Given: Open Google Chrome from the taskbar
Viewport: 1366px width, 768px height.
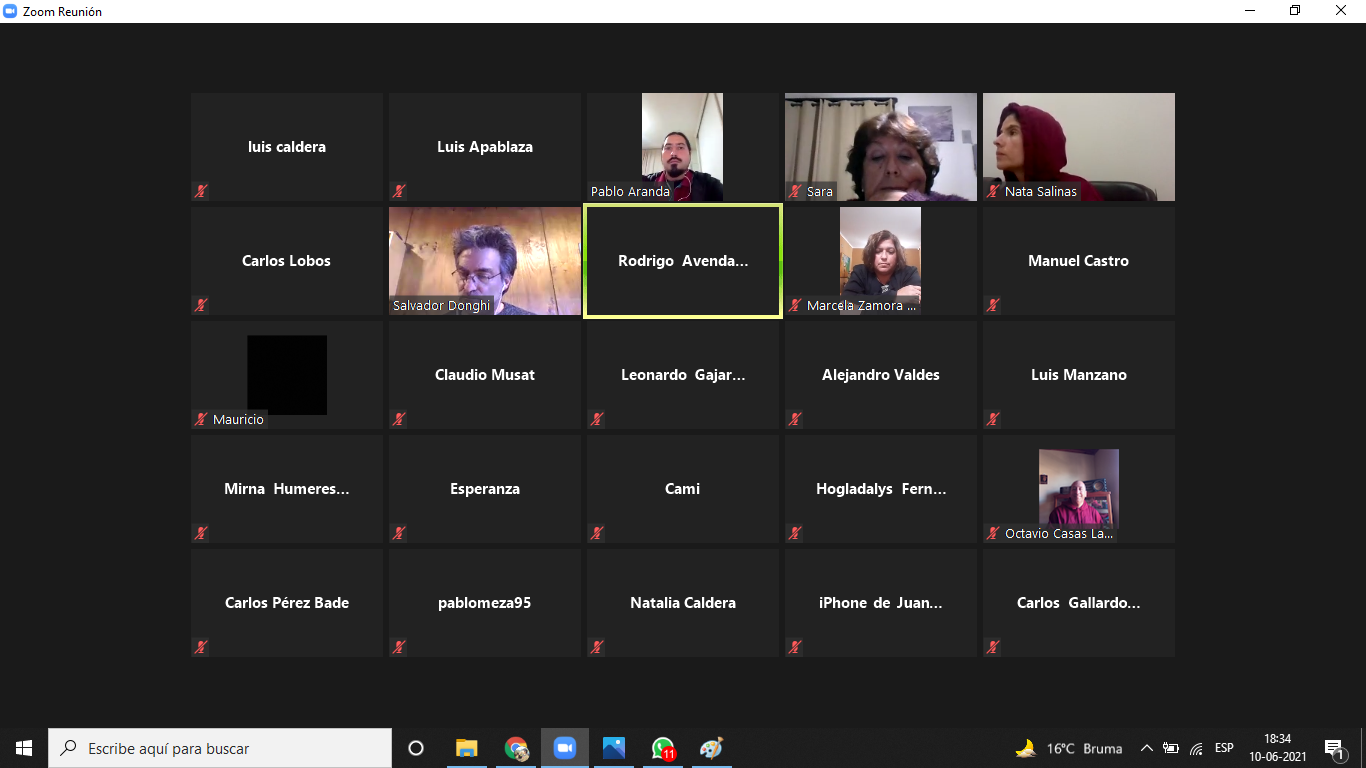Looking at the screenshot, I should [516, 748].
